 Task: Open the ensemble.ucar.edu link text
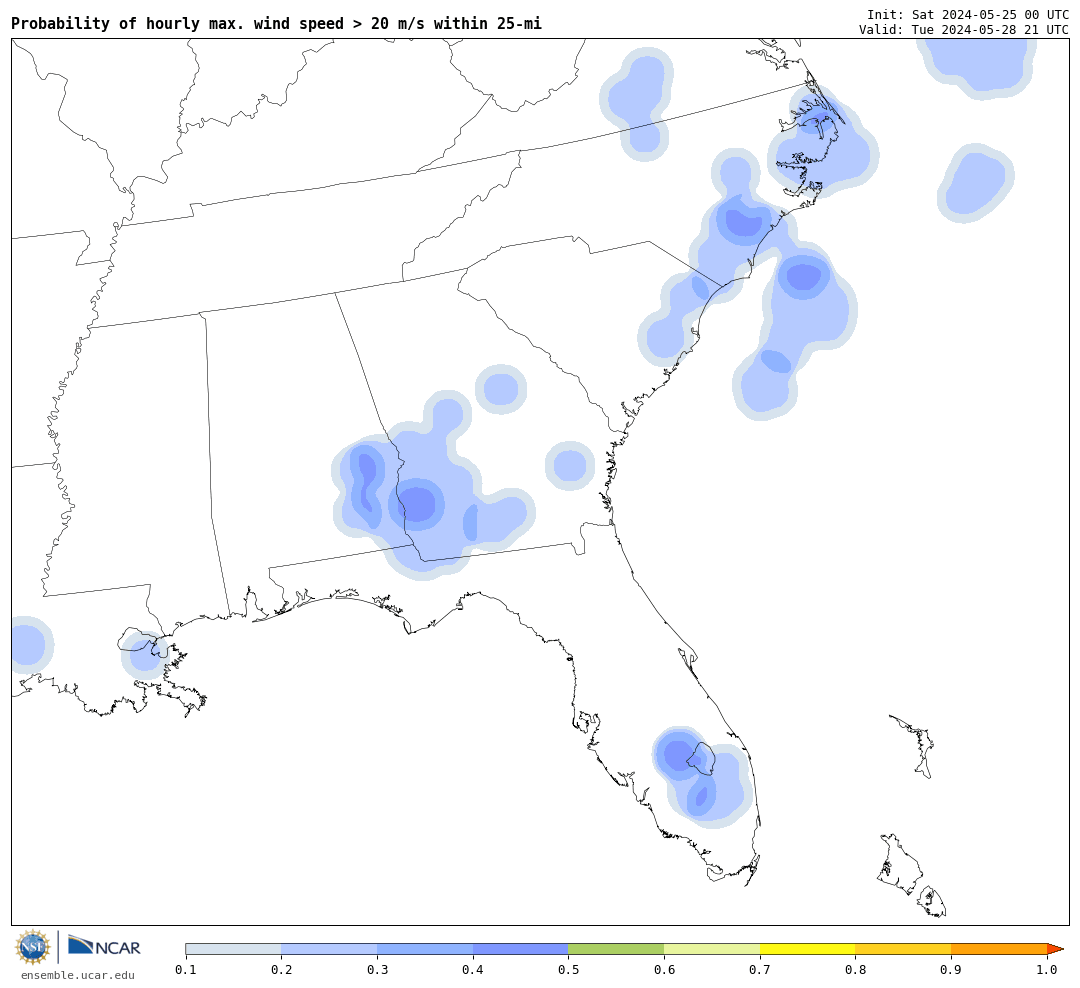tap(78, 975)
